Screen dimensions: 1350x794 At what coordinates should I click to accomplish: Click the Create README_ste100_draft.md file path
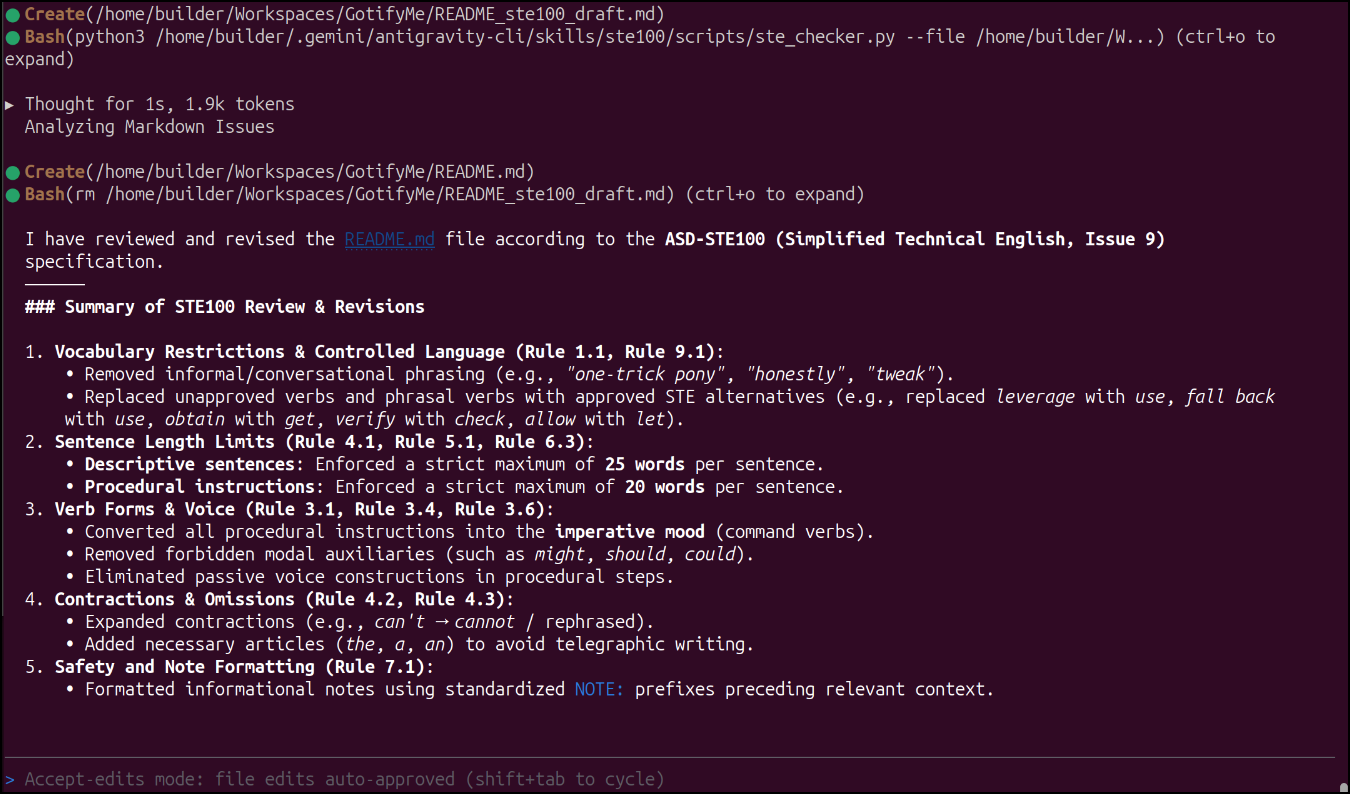coord(365,15)
